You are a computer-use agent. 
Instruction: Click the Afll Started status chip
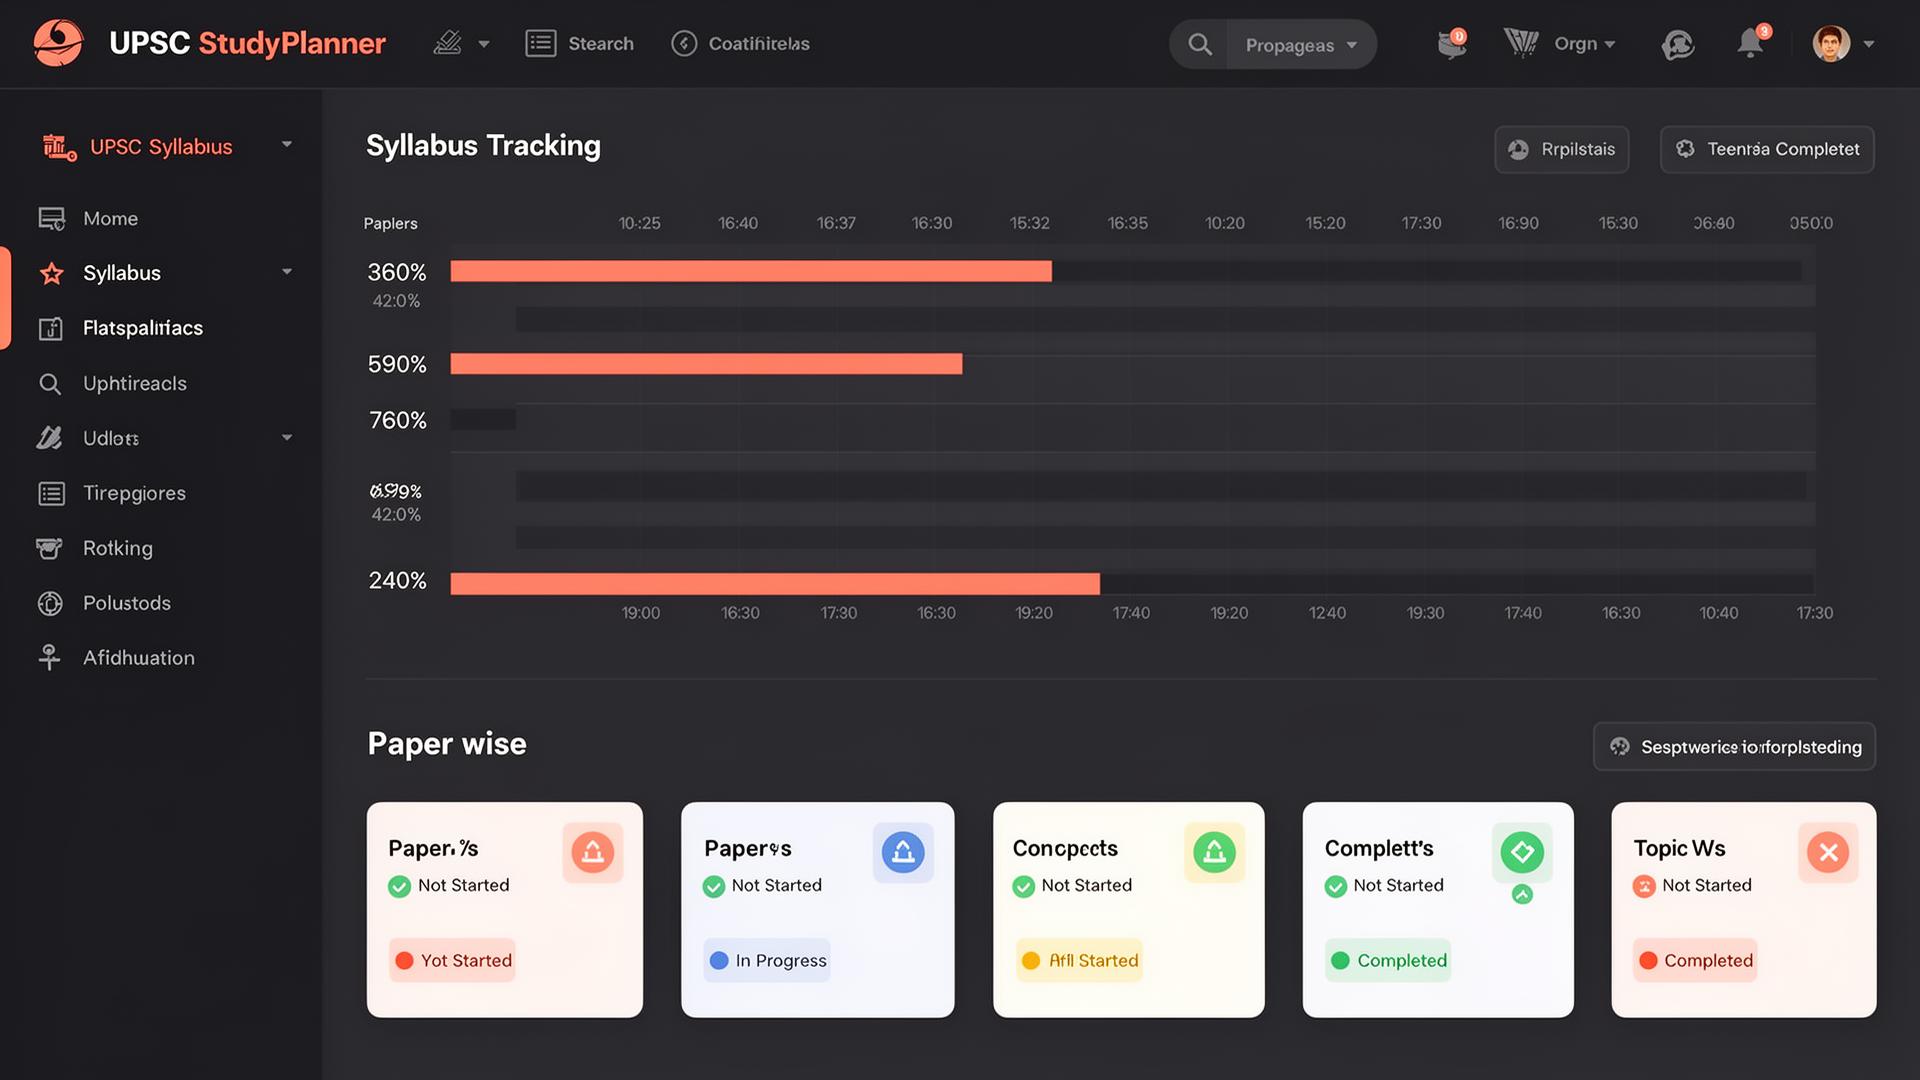(x=1079, y=960)
